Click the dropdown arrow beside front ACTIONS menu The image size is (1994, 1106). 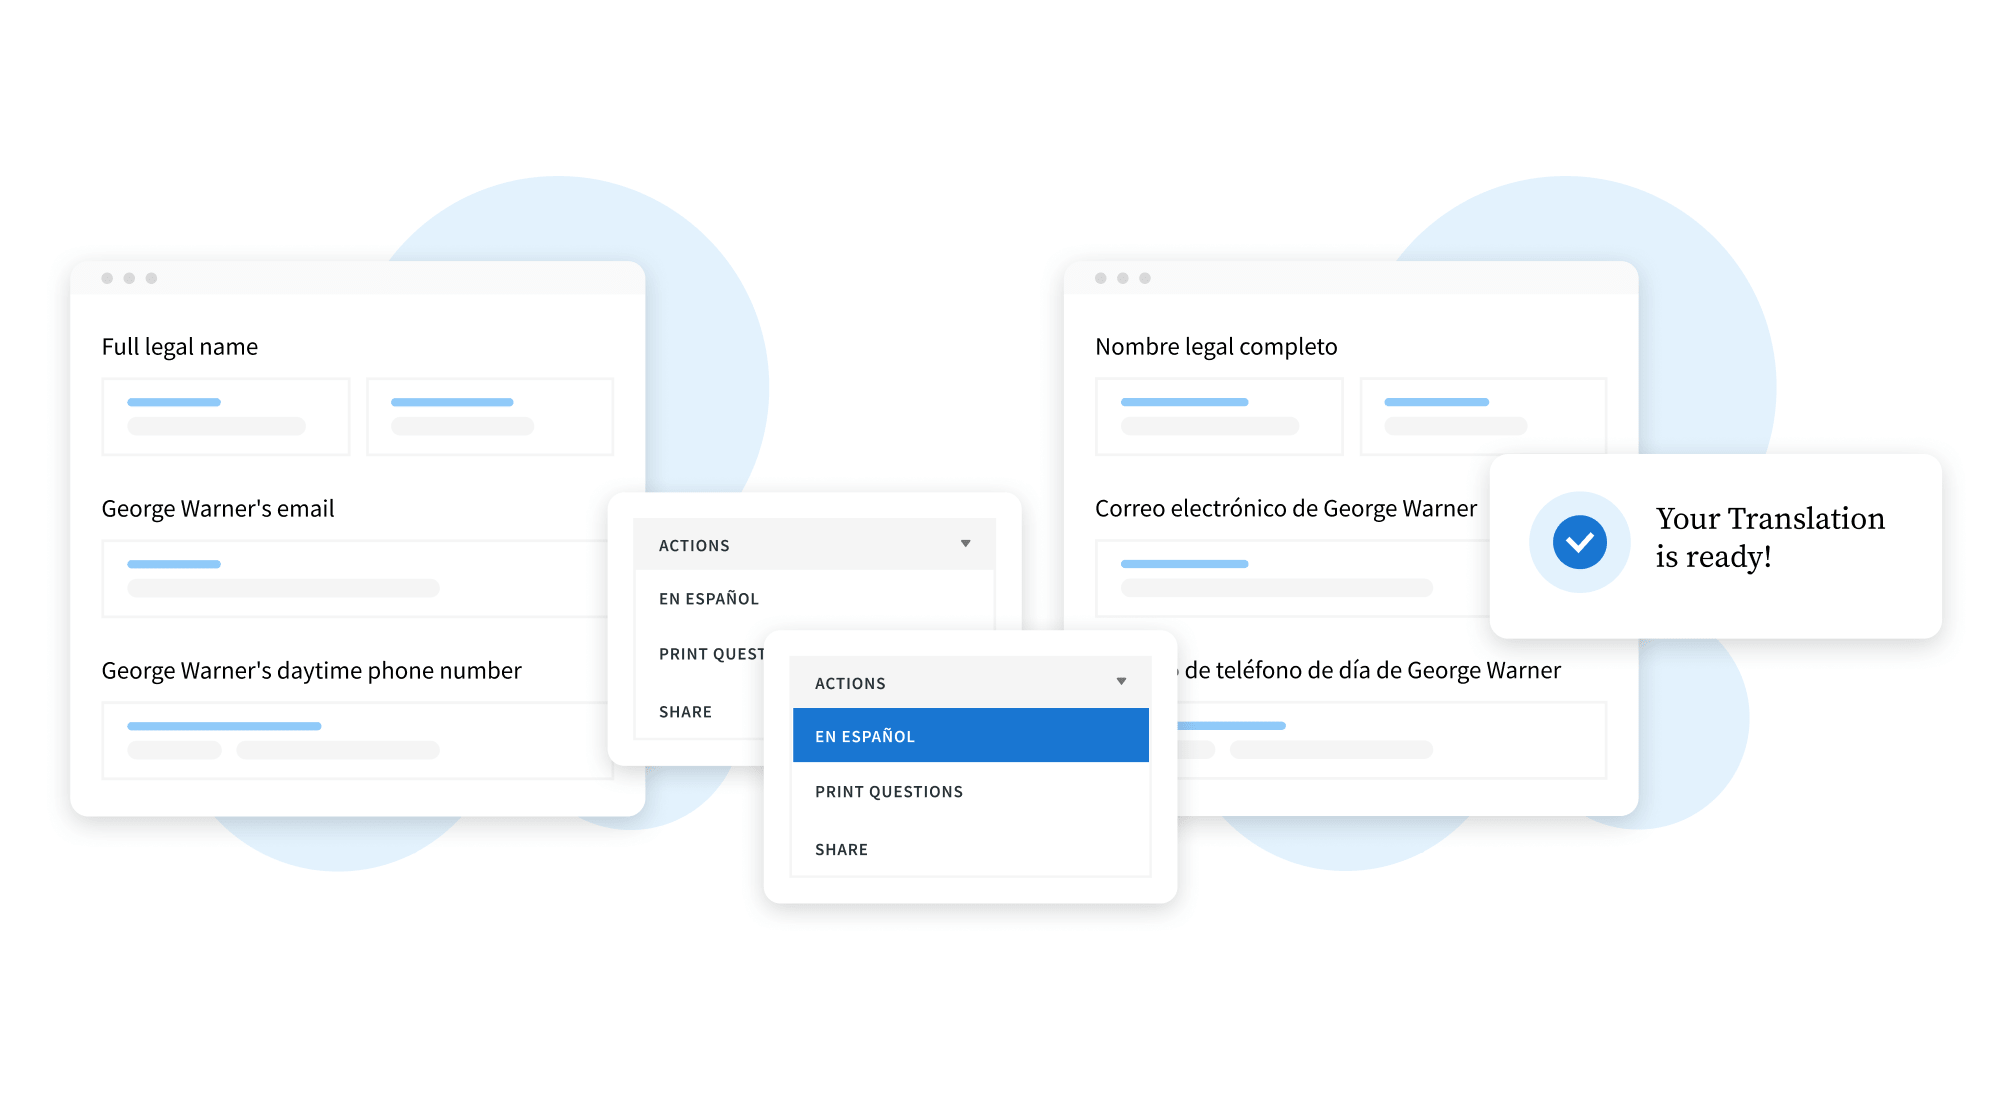pos(1121,680)
